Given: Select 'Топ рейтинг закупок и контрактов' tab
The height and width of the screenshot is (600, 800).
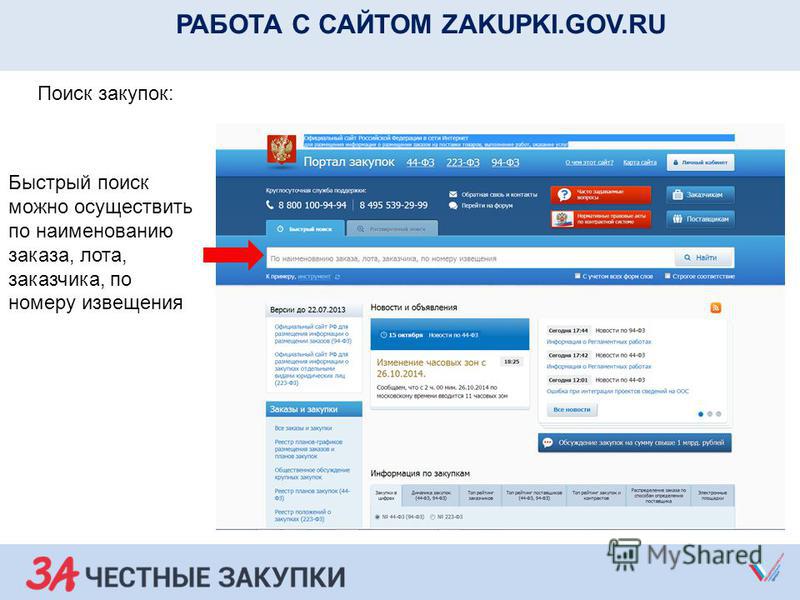Looking at the screenshot, I should point(596,495).
